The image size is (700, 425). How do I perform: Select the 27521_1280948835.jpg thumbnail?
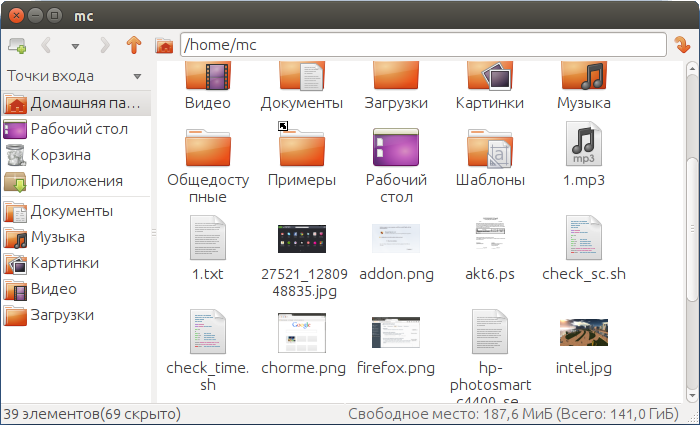click(x=302, y=239)
